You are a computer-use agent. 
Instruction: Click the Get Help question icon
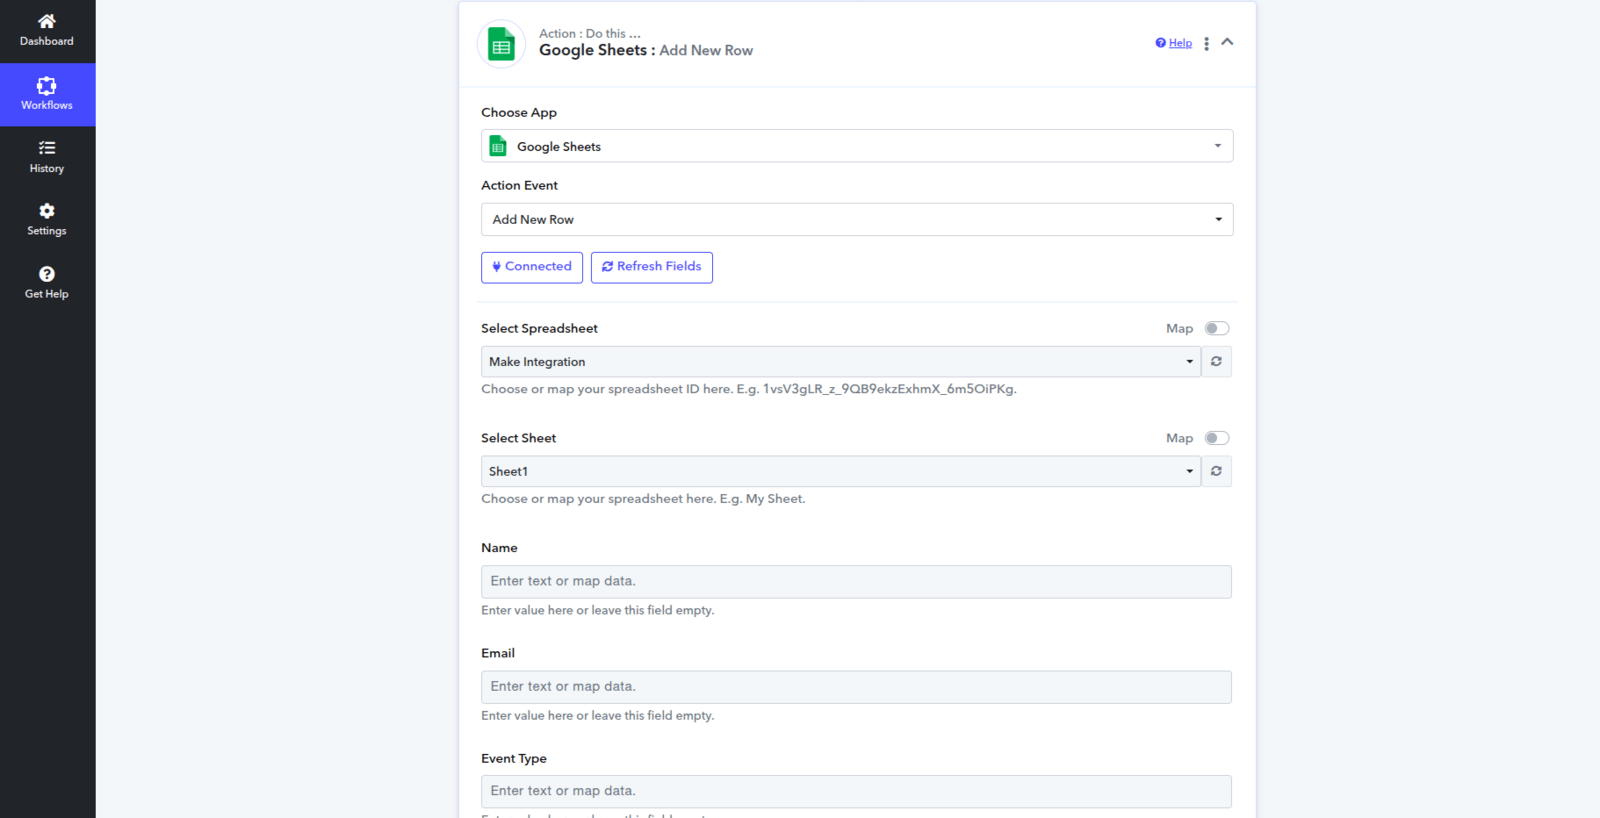click(47, 274)
